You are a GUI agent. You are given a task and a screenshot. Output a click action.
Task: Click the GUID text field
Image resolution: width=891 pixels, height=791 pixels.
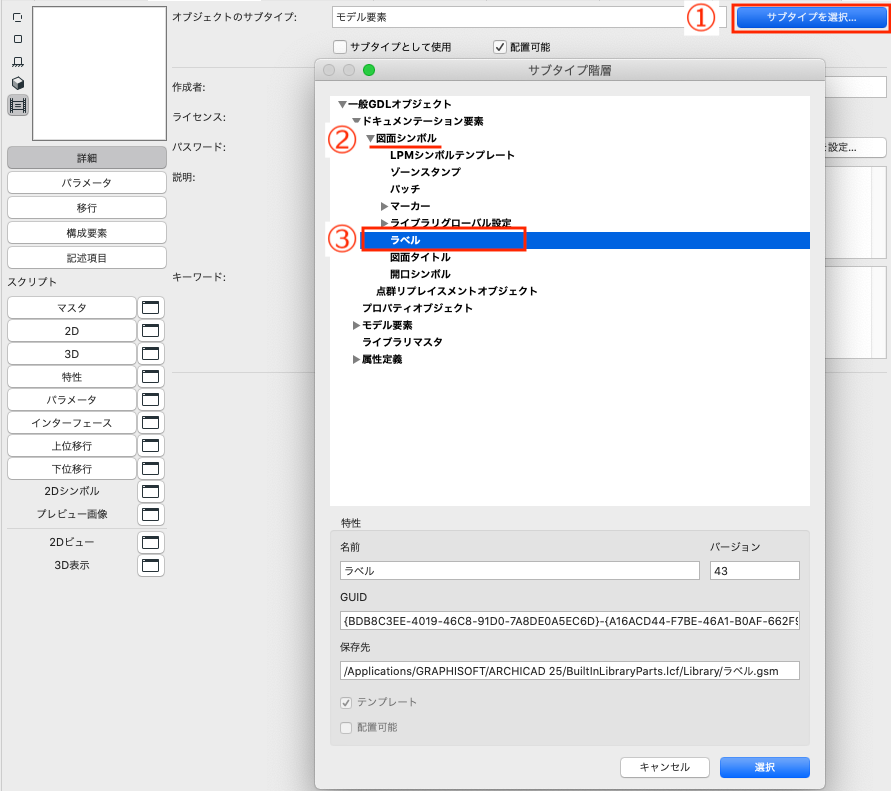570,621
